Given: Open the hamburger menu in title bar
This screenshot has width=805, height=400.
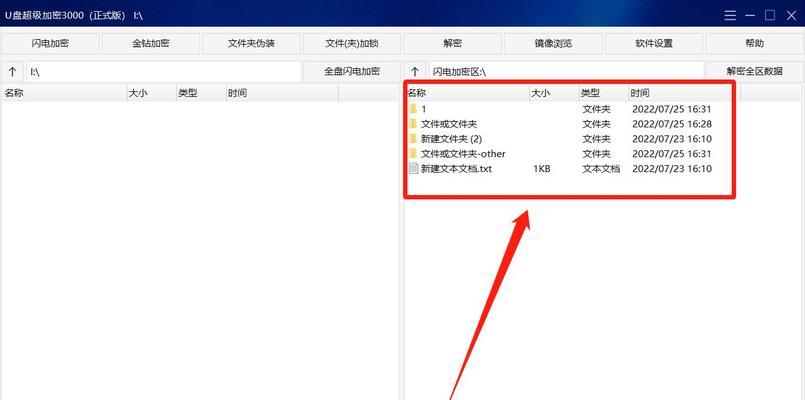Looking at the screenshot, I should tap(730, 15).
